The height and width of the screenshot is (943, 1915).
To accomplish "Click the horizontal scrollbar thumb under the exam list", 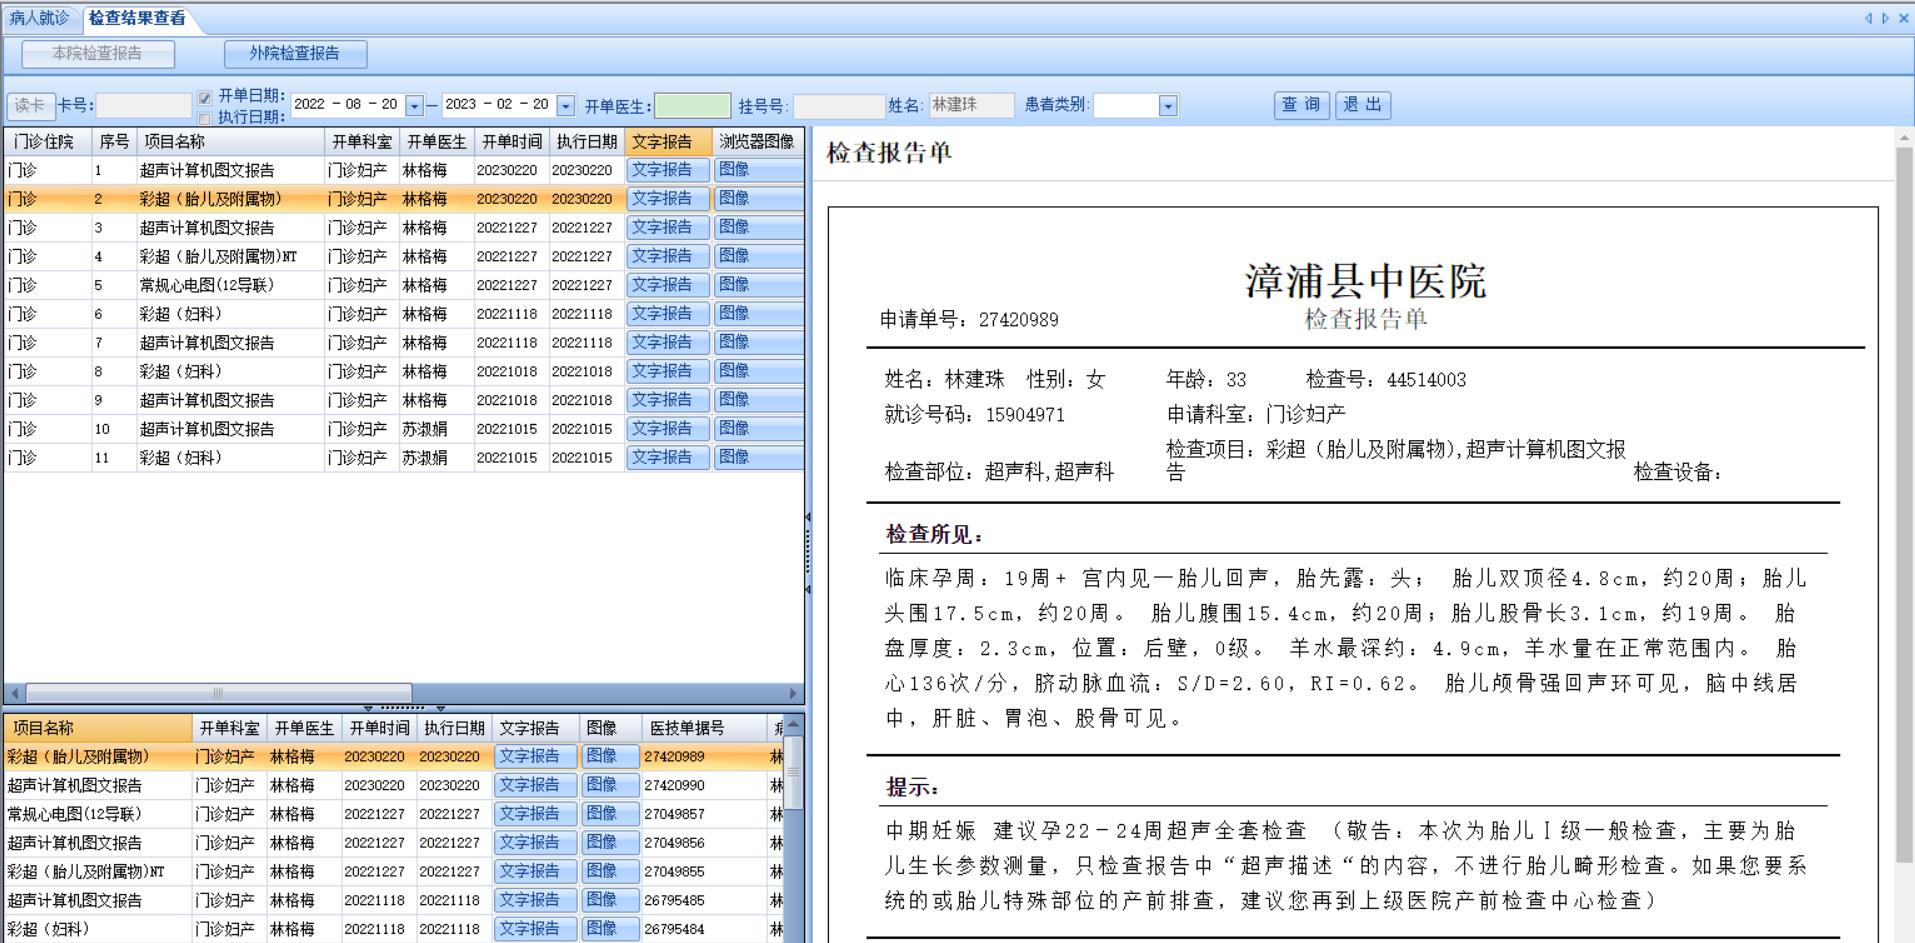I will coord(218,693).
